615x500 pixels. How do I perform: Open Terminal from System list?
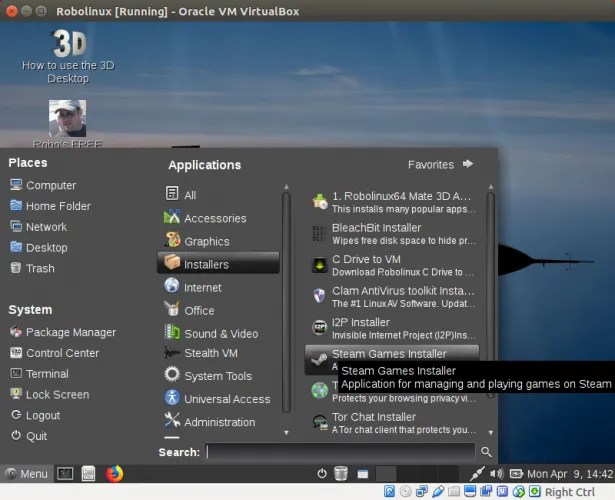click(39, 374)
